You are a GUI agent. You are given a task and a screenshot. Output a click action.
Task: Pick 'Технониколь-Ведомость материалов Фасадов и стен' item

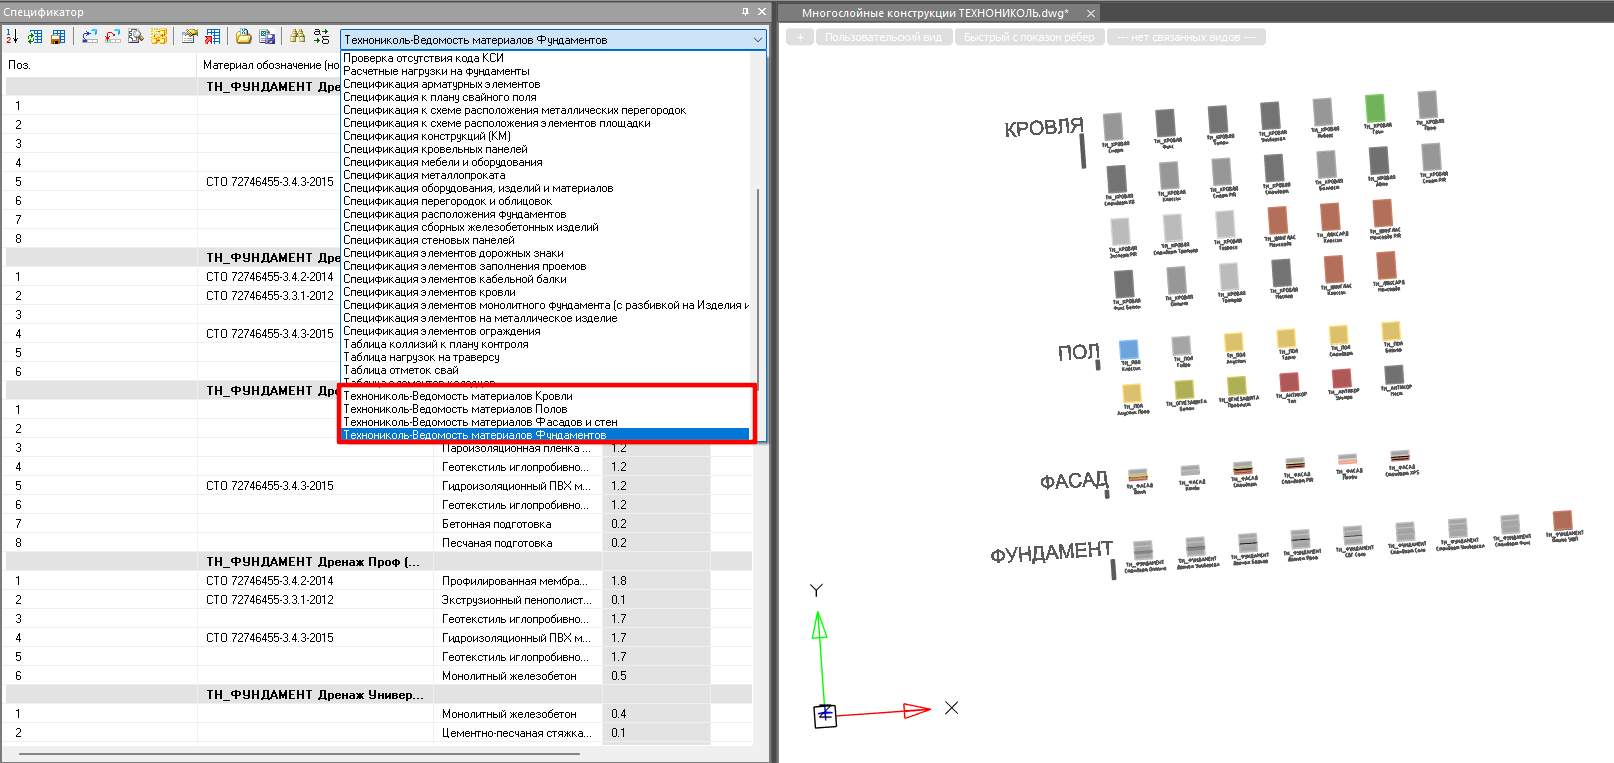coord(480,422)
